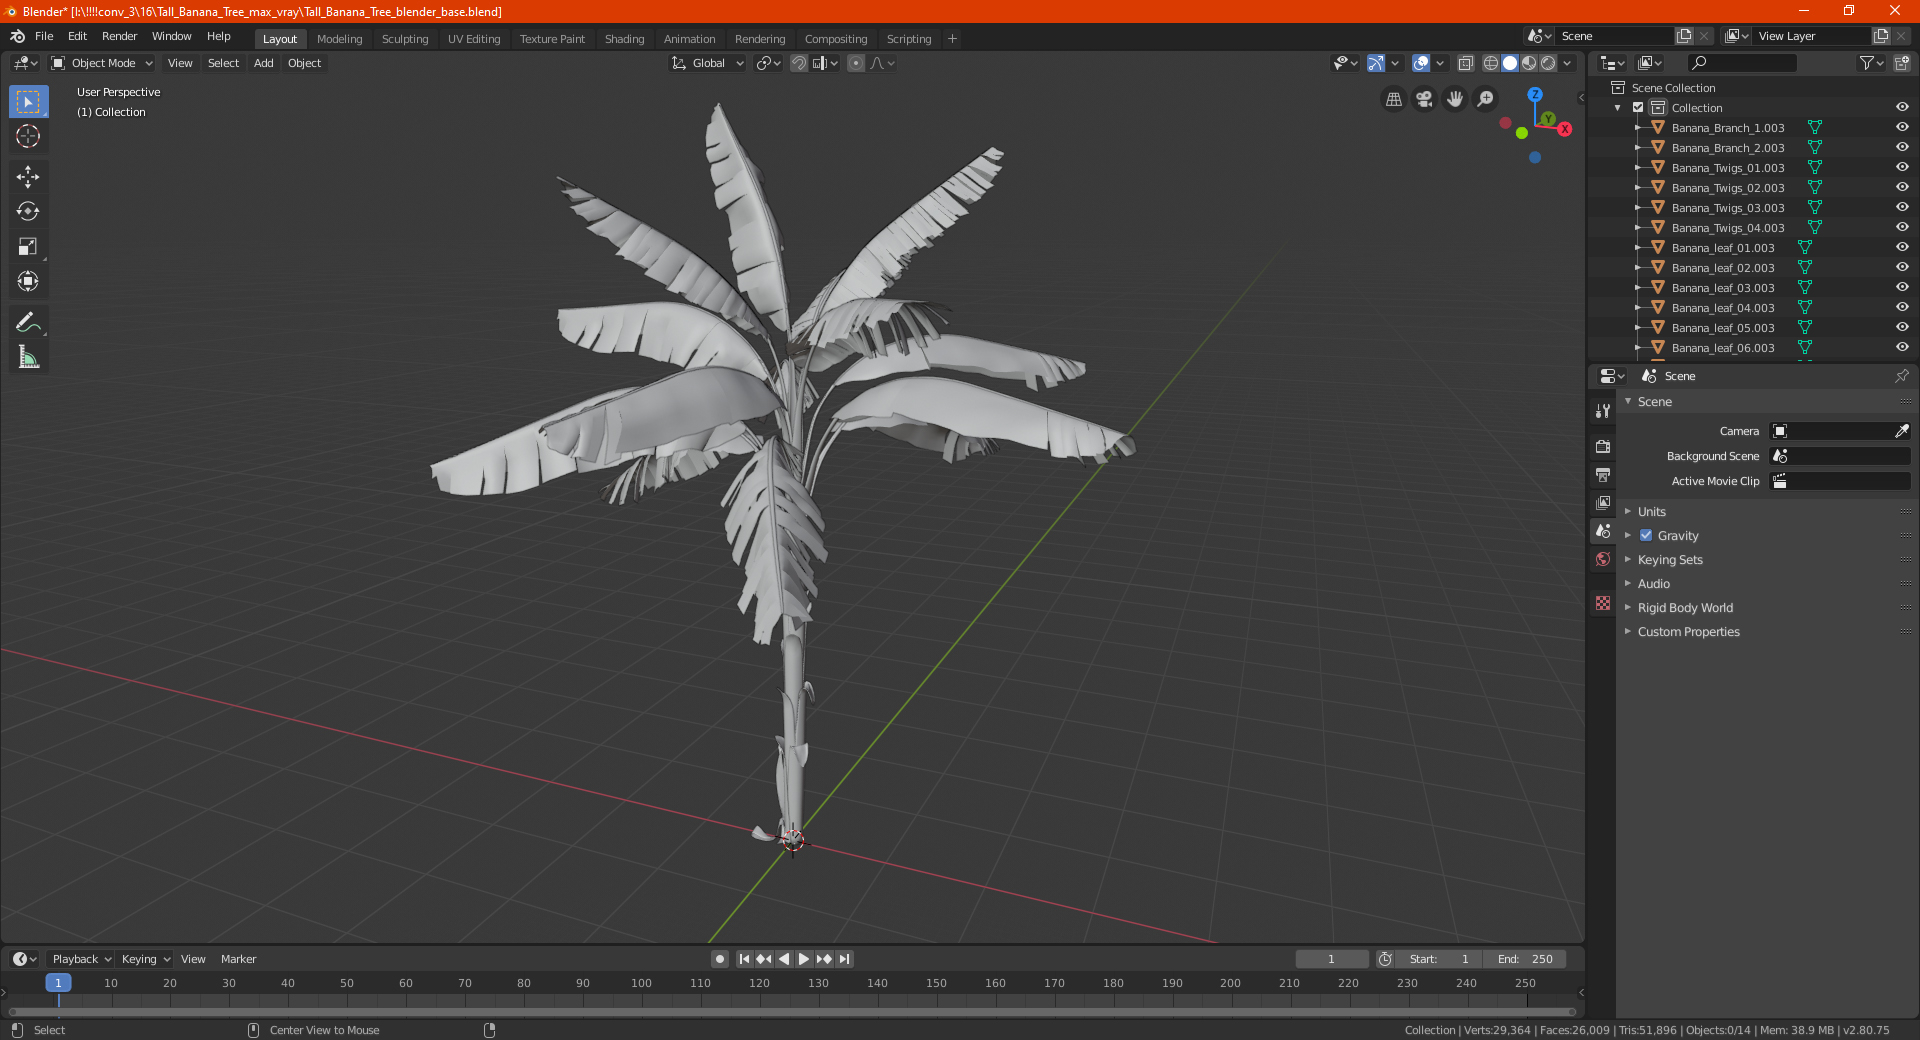
Task: Click the auto keying record button
Action: click(719, 959)
